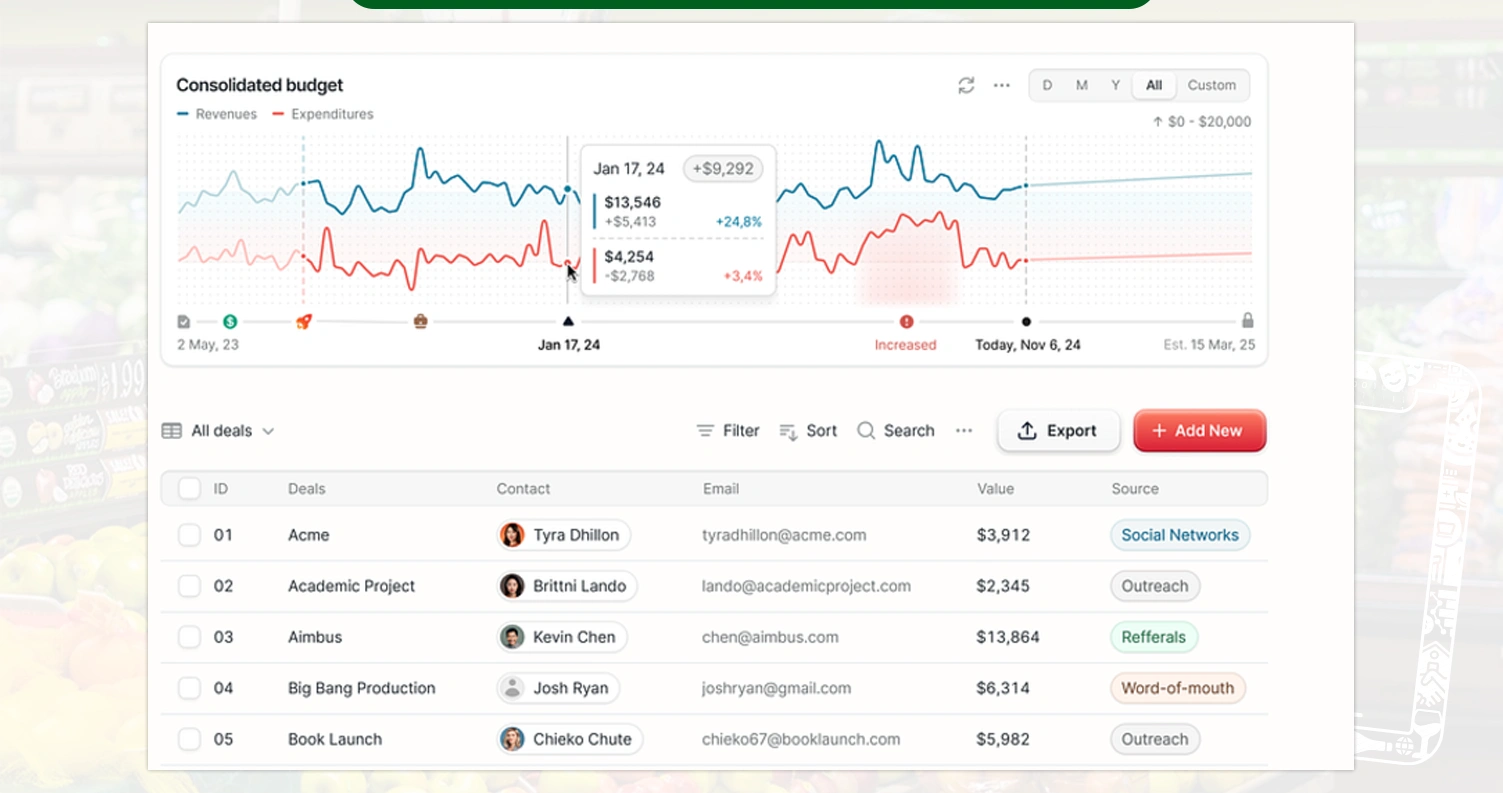
Task: Open the chart's three-dot options menu
Action: click(x=1001, y=85)
